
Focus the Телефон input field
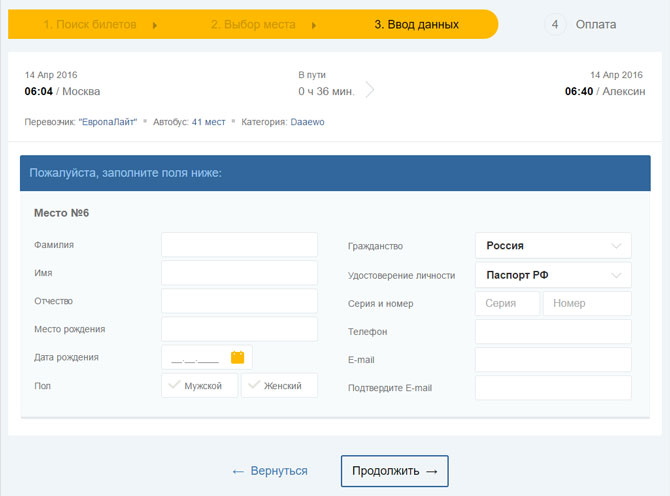[x=552, y=331]
